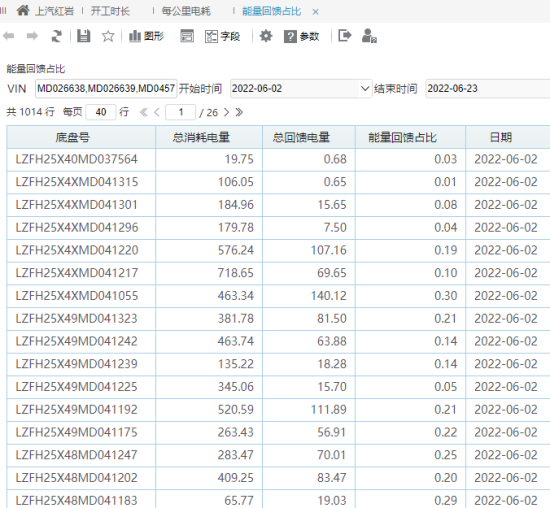
Task: Close the 能量回馈占比 tab
Action: coord(315,12)
